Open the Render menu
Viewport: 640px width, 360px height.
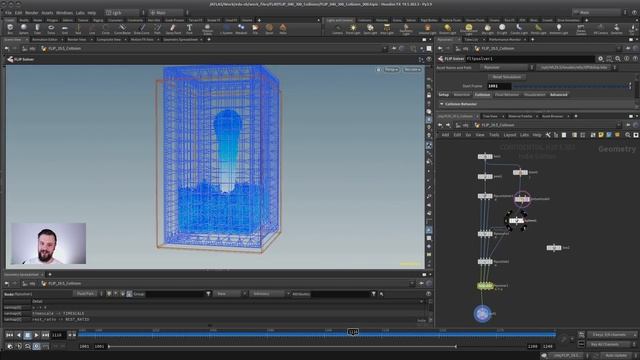pos(31,13)
